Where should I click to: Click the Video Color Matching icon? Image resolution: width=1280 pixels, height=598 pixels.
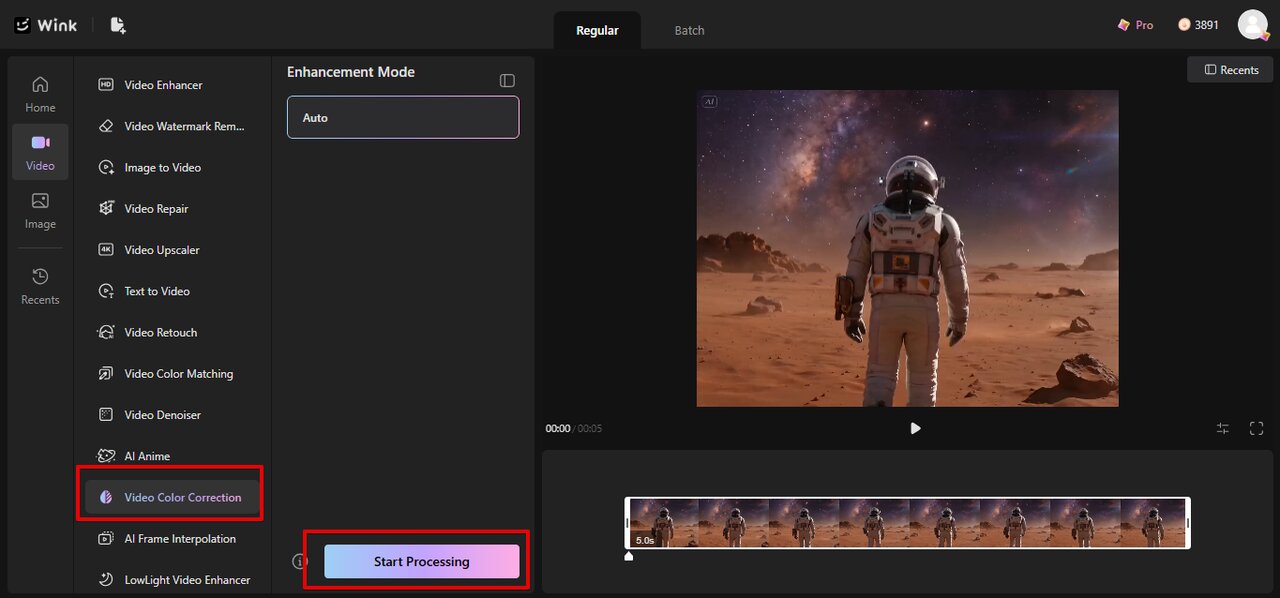point(106,373)
